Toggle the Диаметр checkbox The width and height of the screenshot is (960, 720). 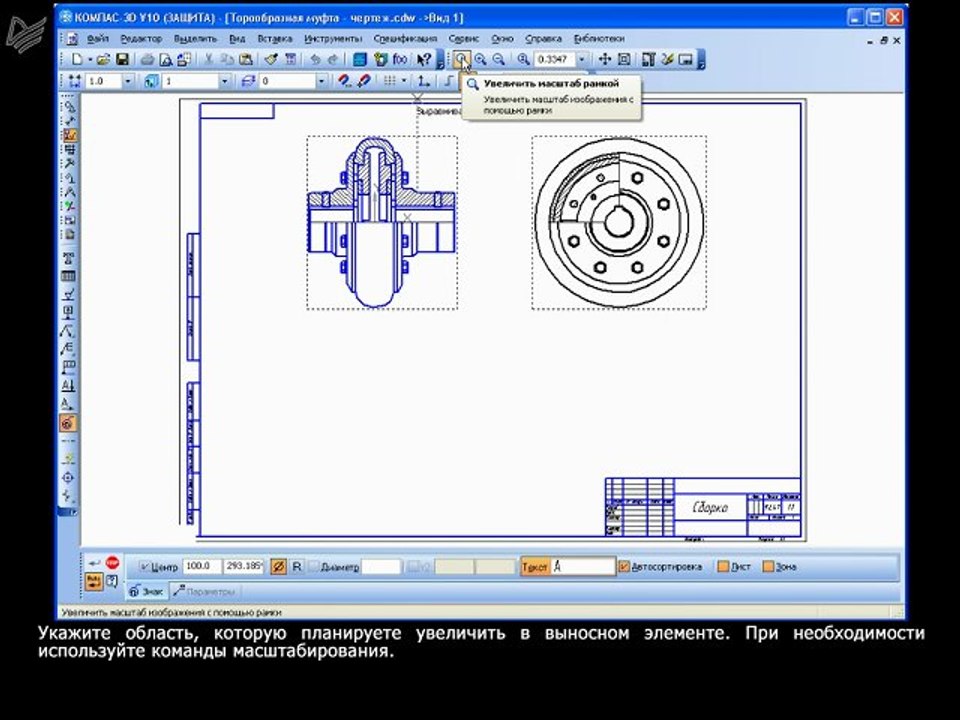tap(314, 567)
